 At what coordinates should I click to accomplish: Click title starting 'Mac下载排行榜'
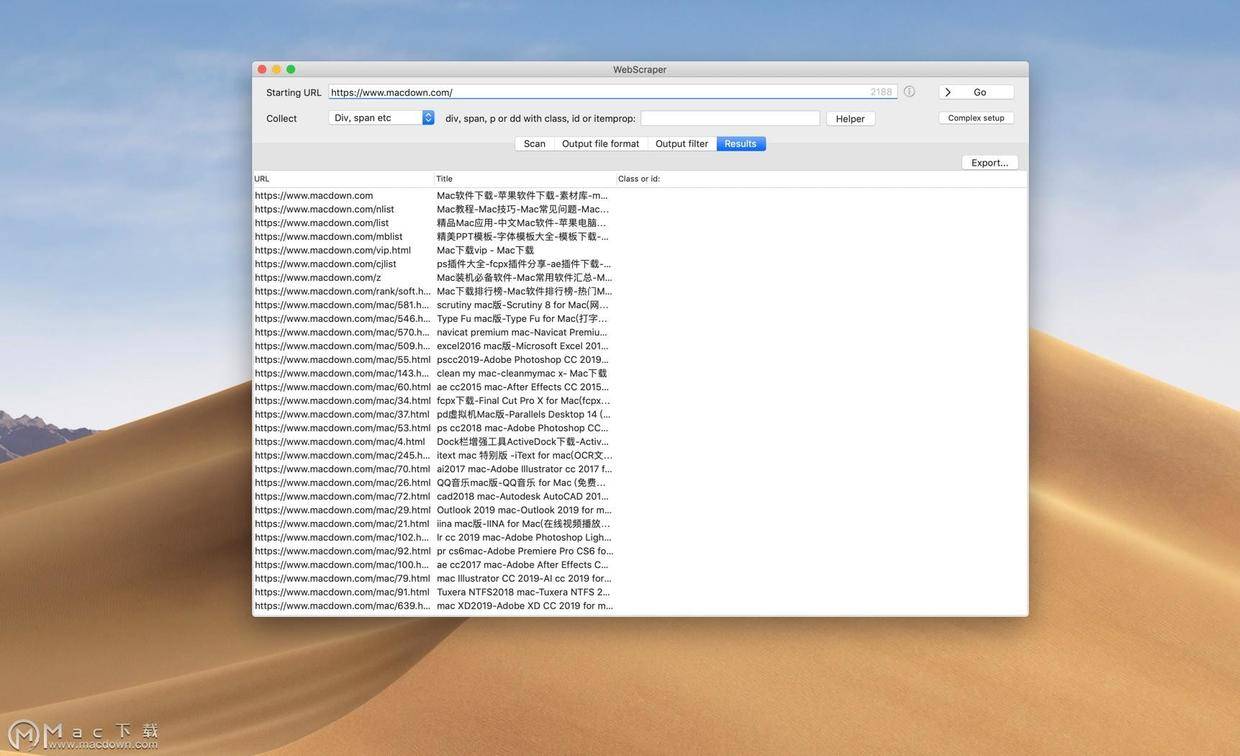coord(524,291)
